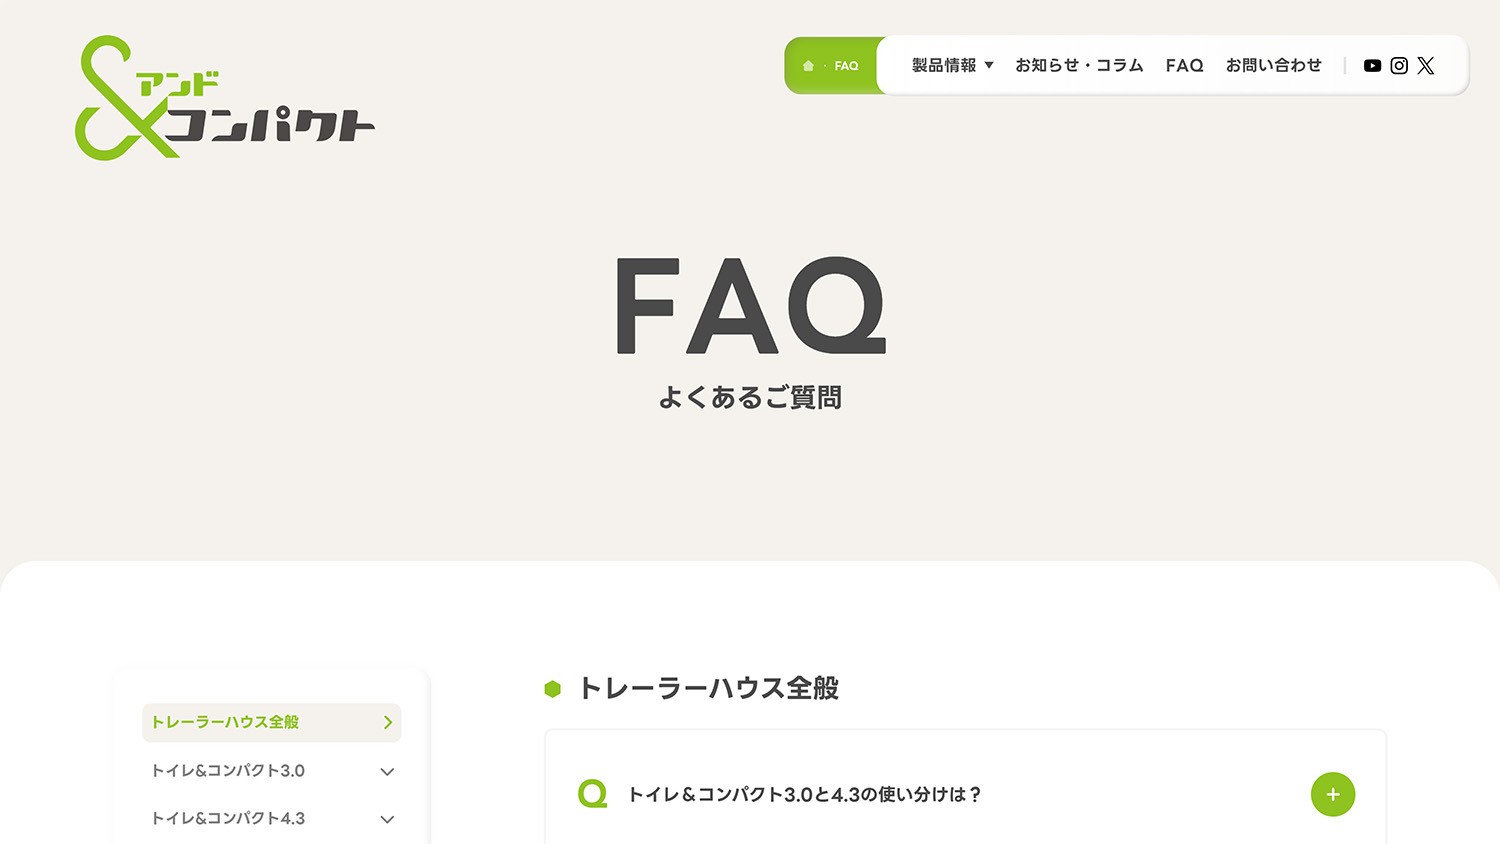Image resolution: width=1500 pixels, height=844 pixels.
Task: Open the 製品情報 dropdown arrow
Action: pyautogui.click(x=989, y=66)
